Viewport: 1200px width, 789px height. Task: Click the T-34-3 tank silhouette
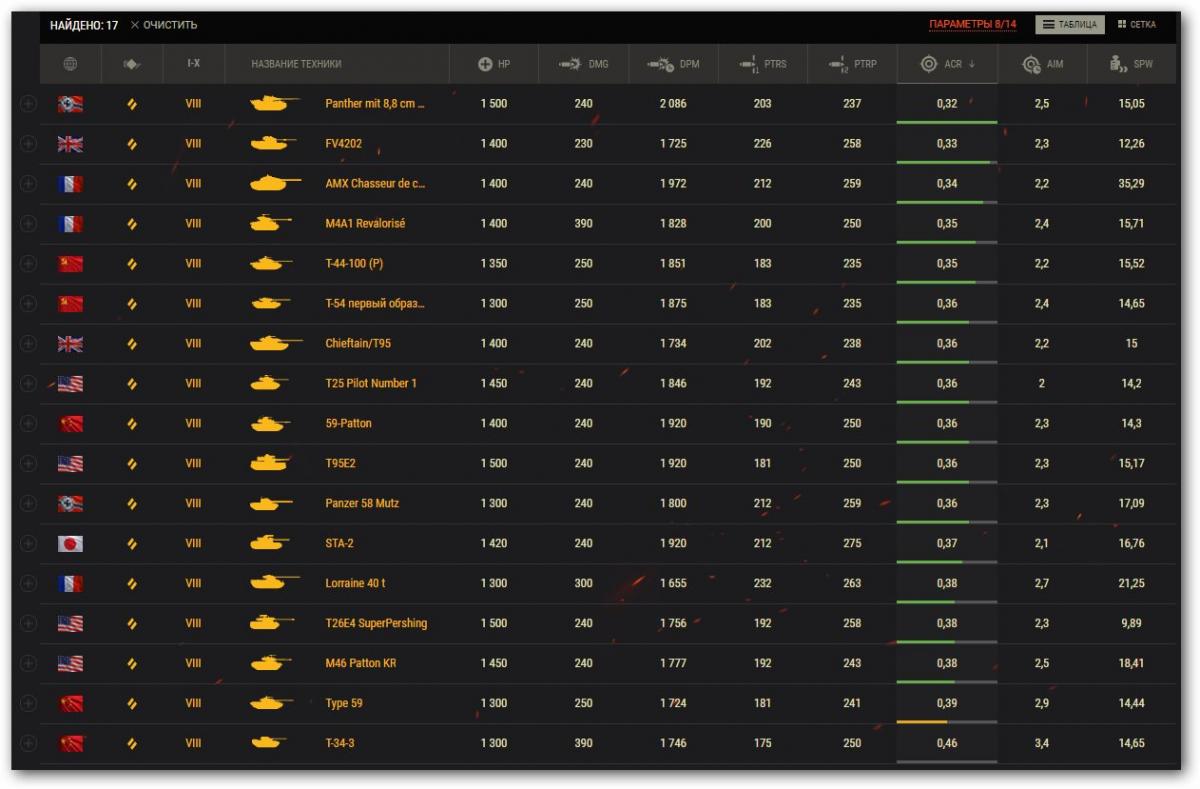pos(269,743)
